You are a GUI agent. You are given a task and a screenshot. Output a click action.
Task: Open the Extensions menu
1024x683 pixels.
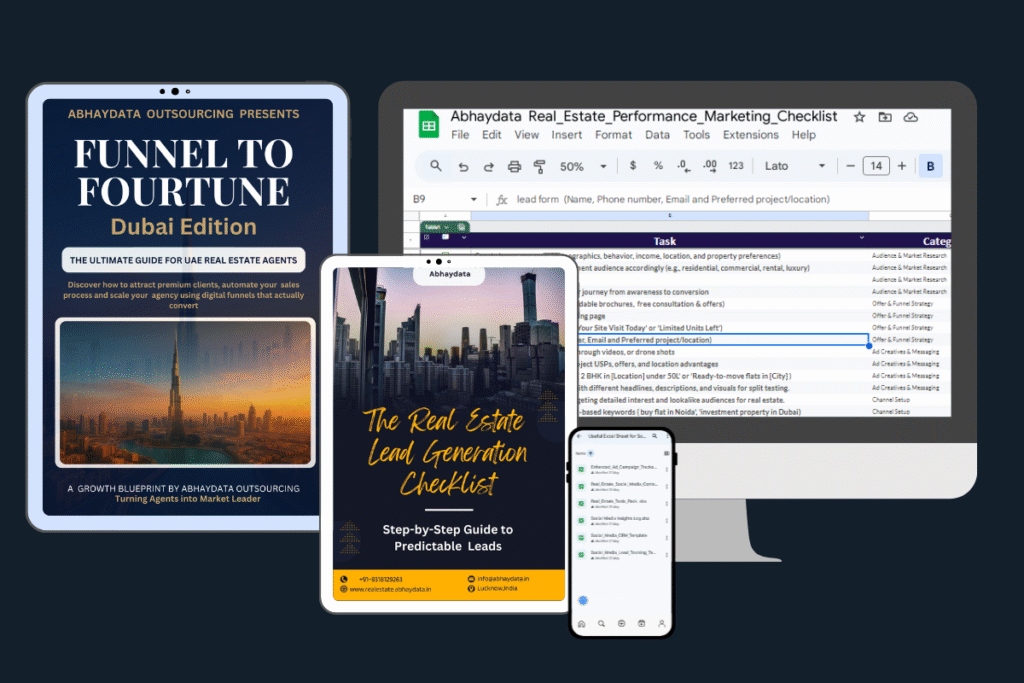tap(750, 135)
